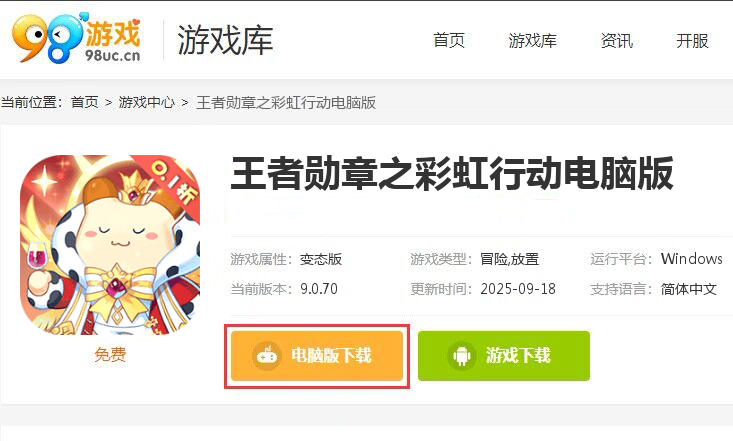Open the 王者勋章 game icon thumbnail
Image resolution: width=733 pixels, height=441 pixels.
[110, 245]
